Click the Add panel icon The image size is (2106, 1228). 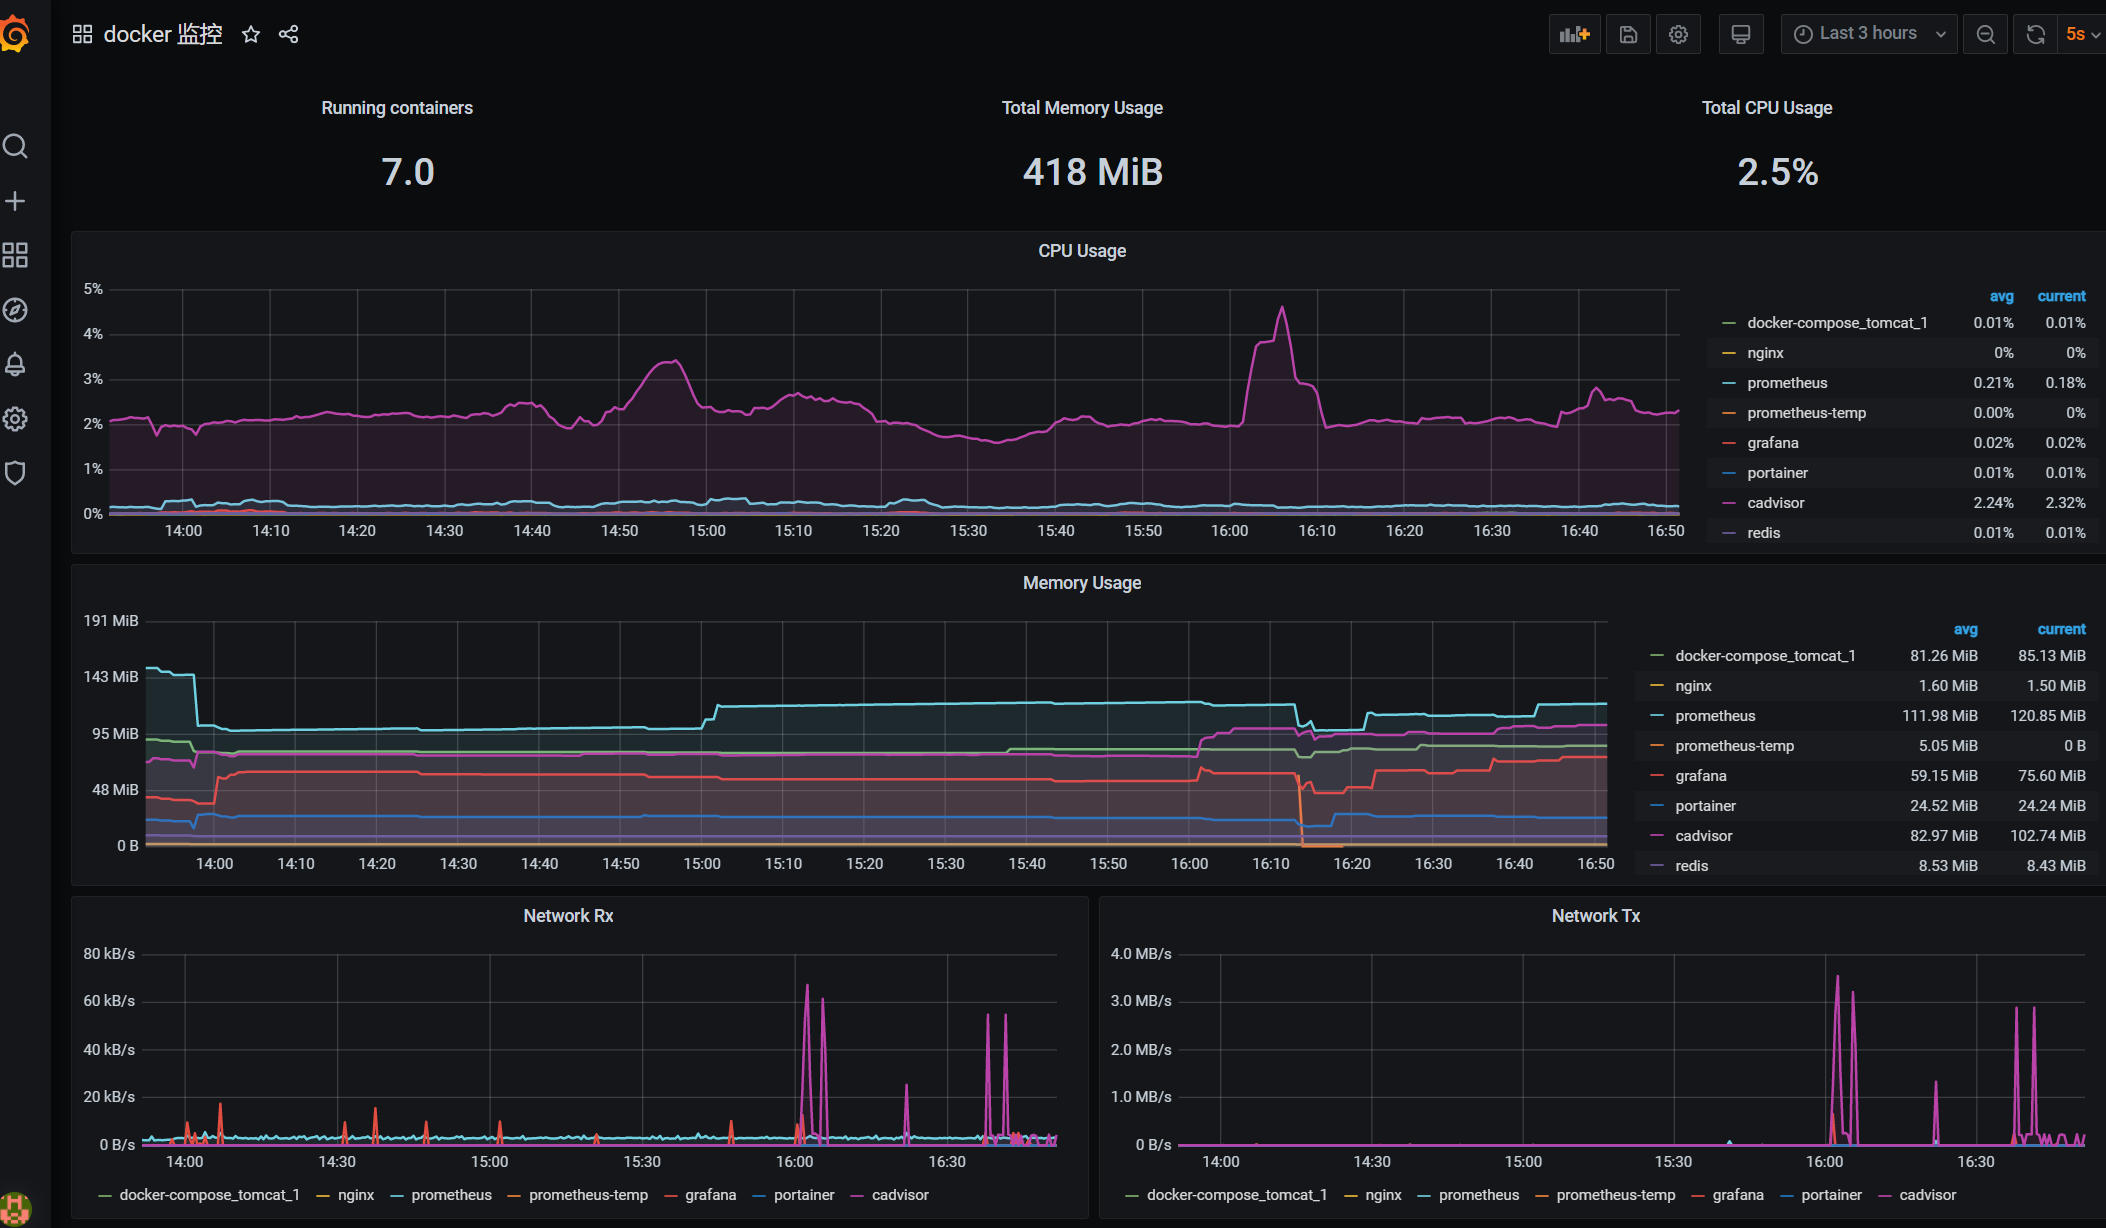[1575, 34]
